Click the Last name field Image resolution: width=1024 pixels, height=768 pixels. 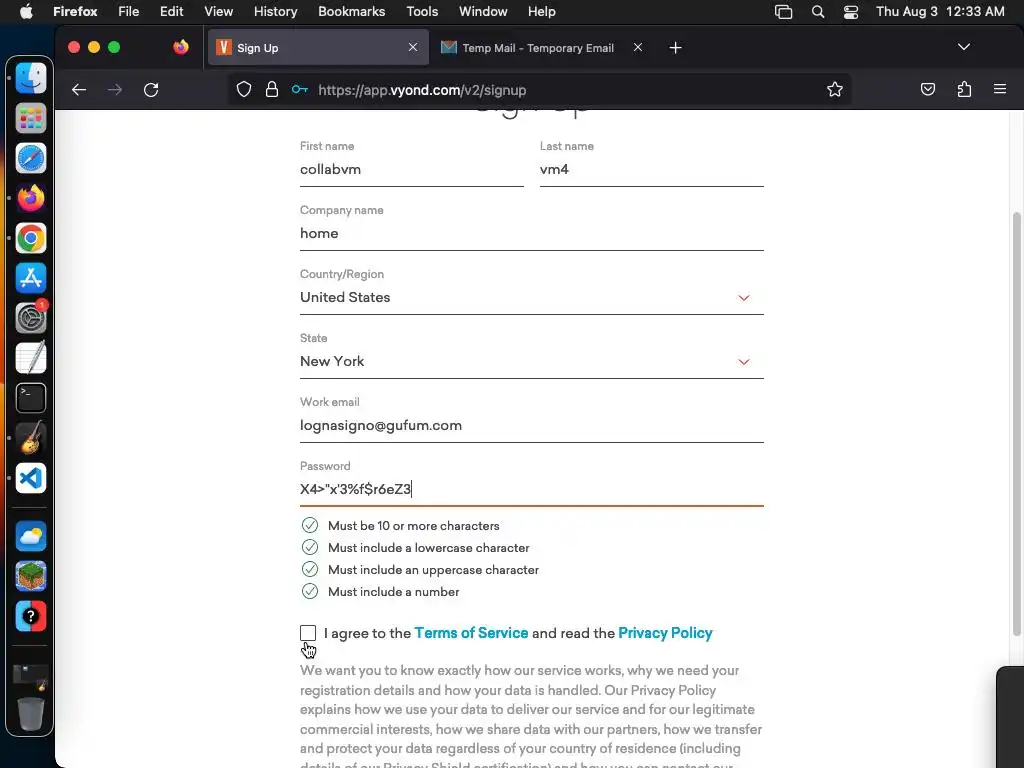(652, 170)
